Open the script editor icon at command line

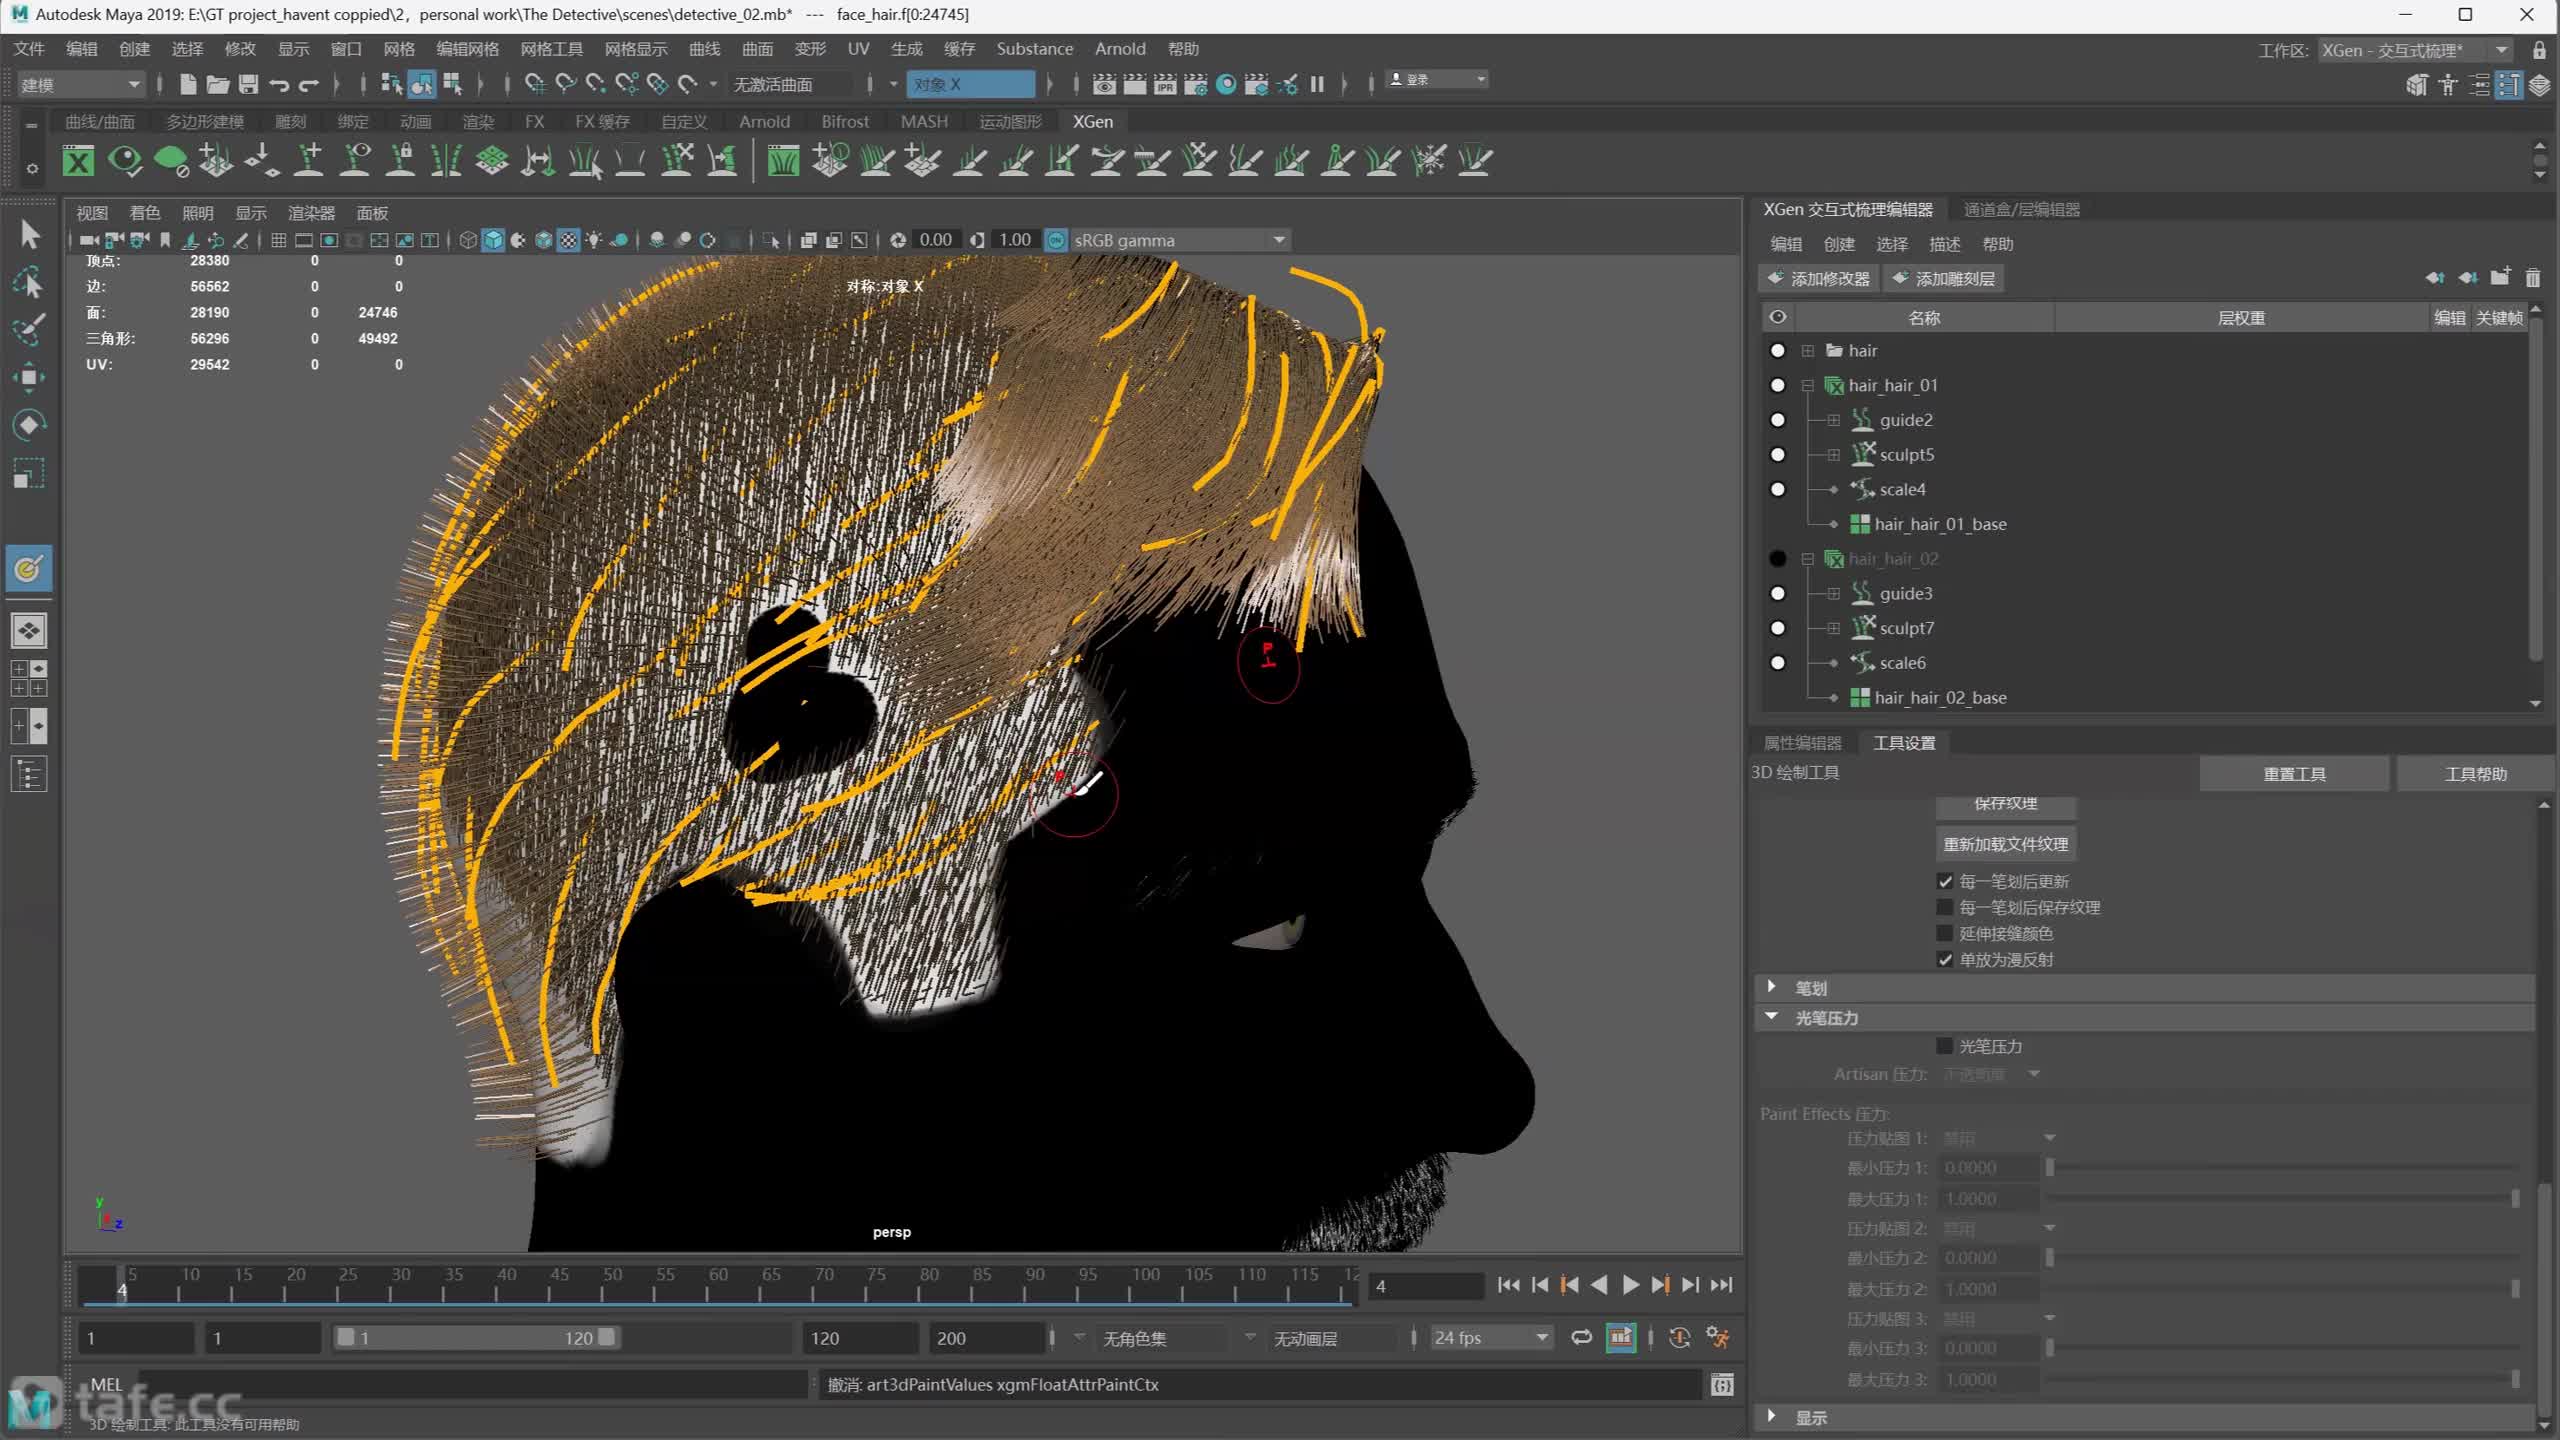point(1722,1384)
